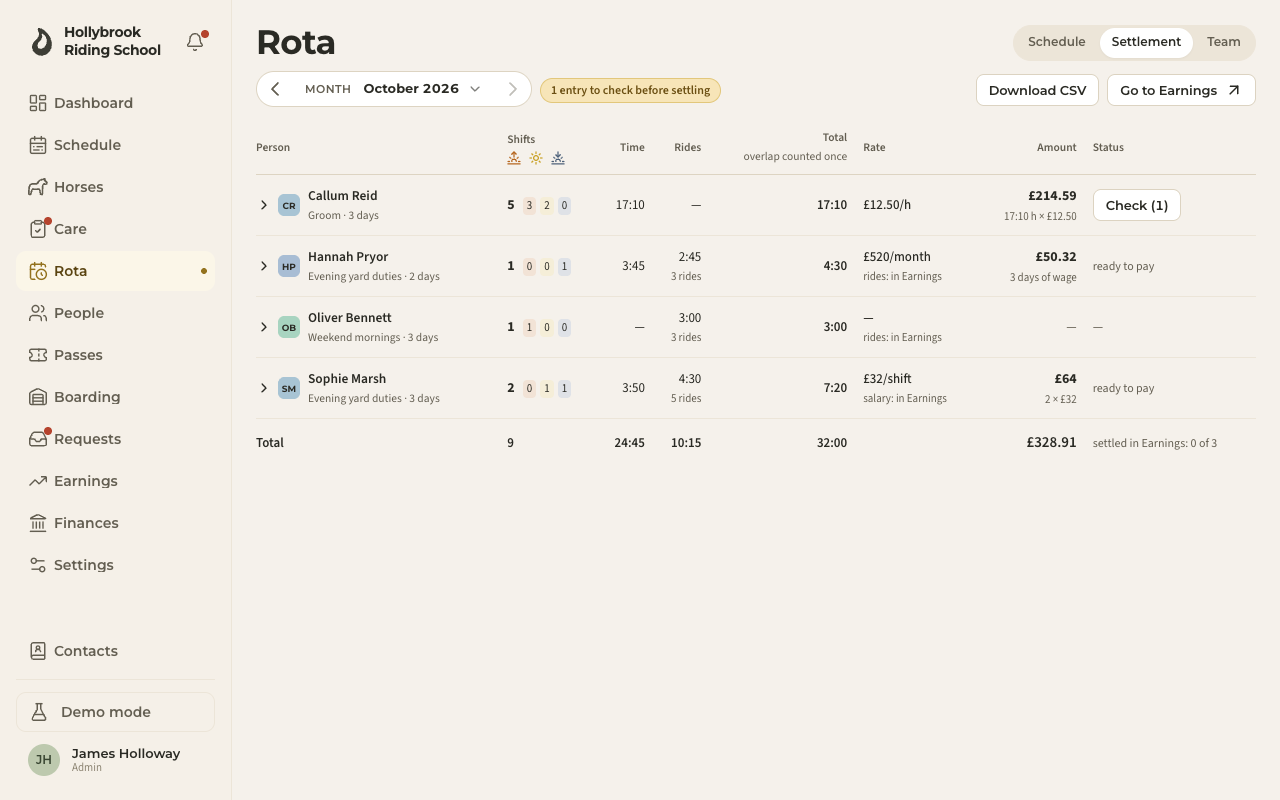Switch to the Schedule tab
The width and height of the screenshot is (1280, 800).
(1057, 42)
